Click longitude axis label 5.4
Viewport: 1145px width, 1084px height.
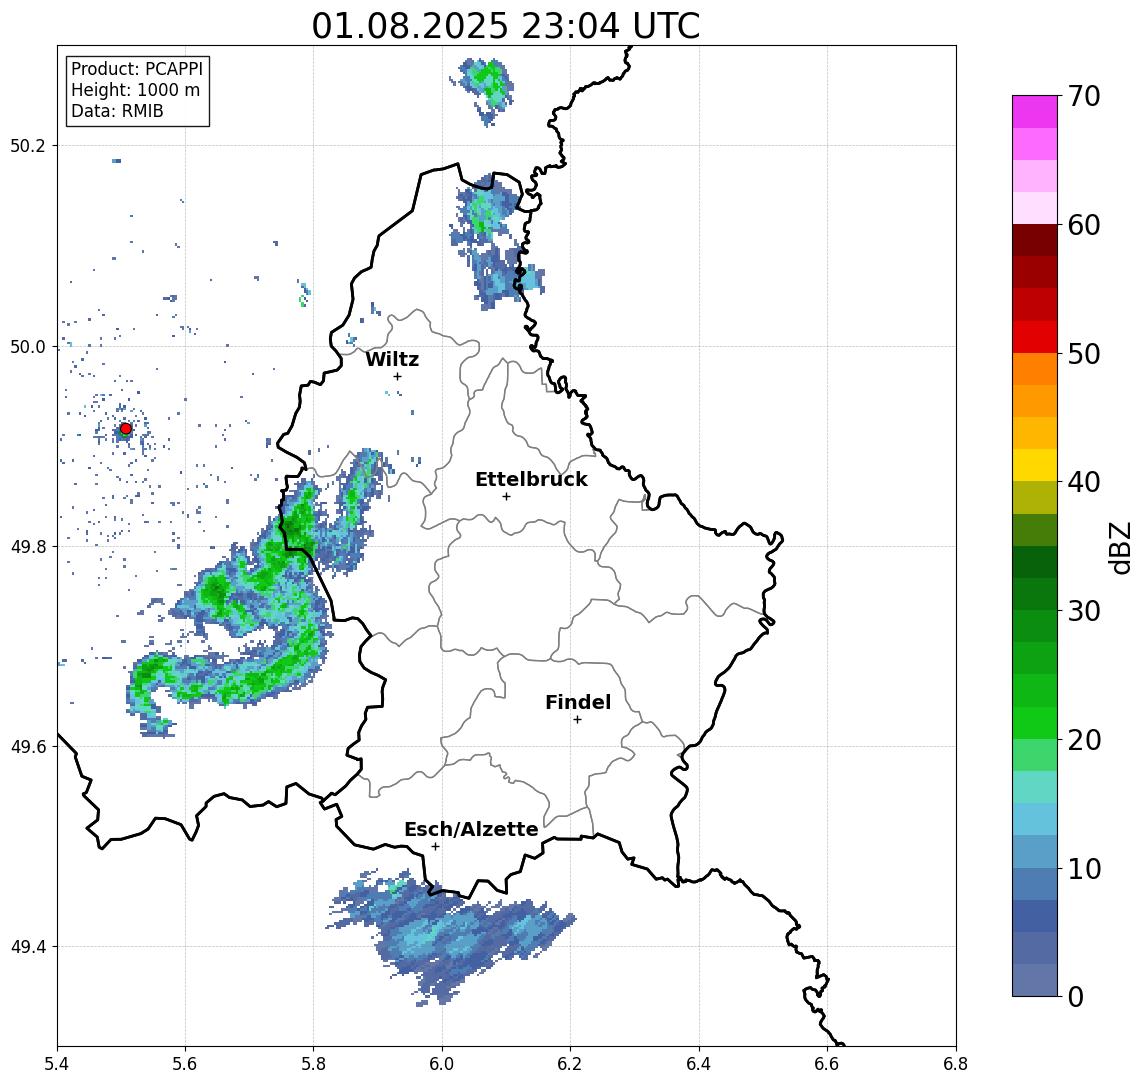[x=57, y=1064]
